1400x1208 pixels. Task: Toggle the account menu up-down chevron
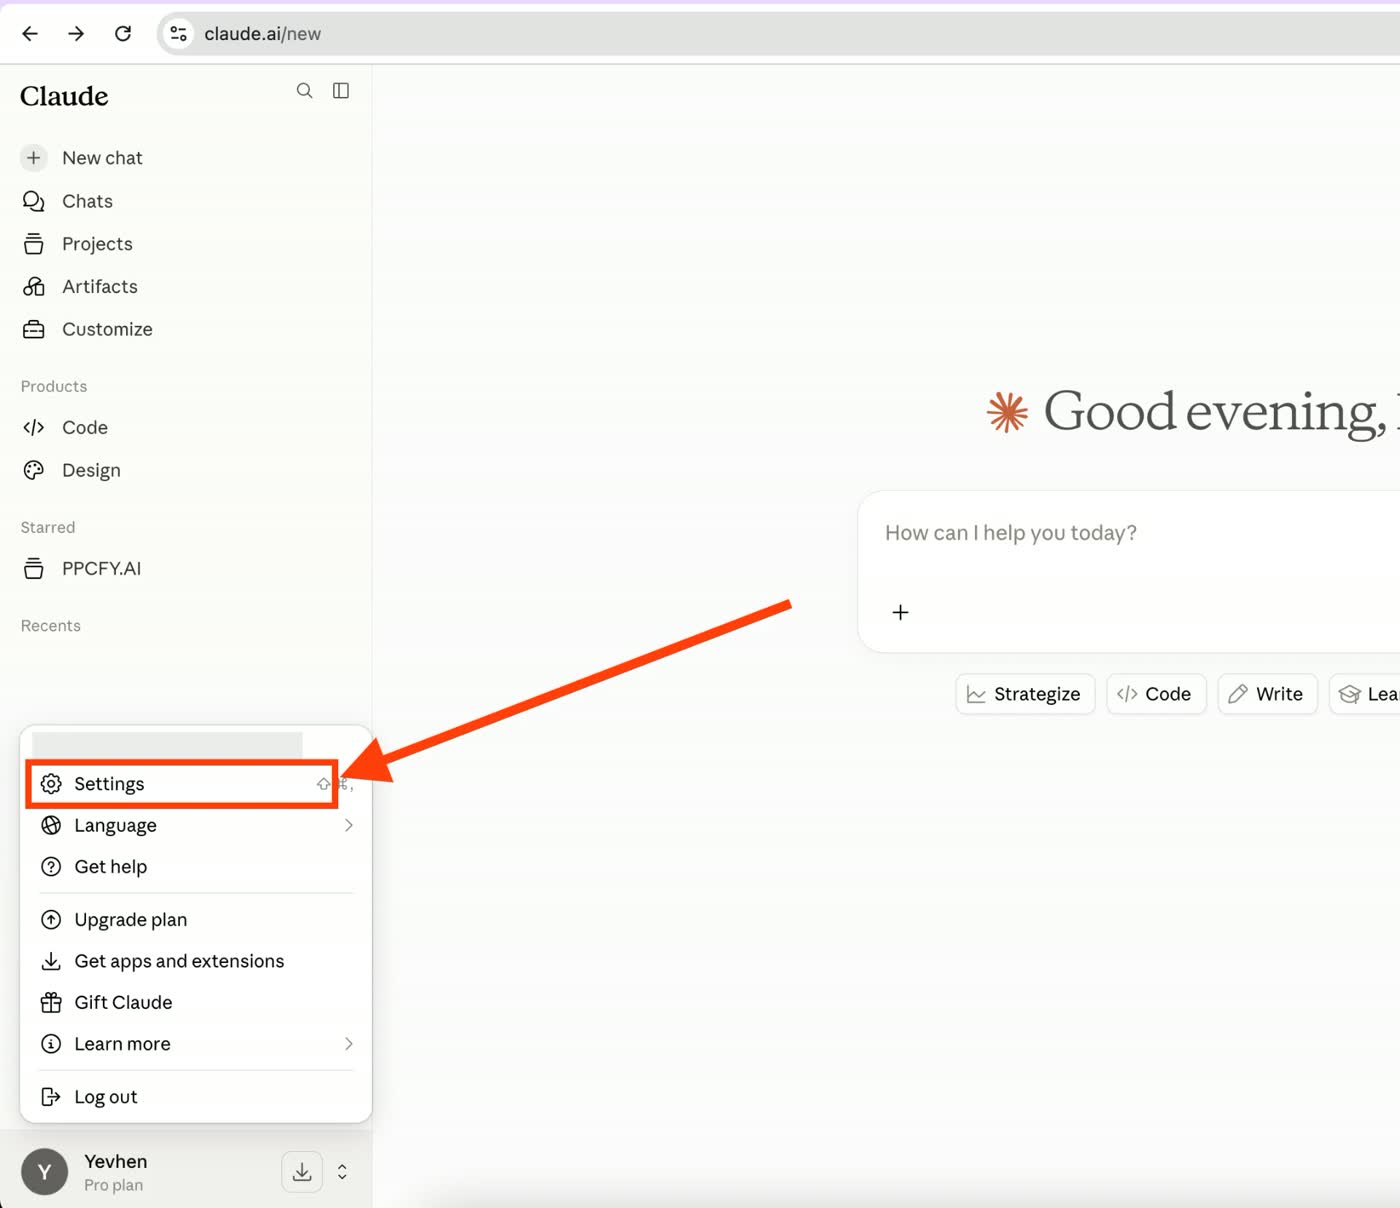coord(342,1172)
